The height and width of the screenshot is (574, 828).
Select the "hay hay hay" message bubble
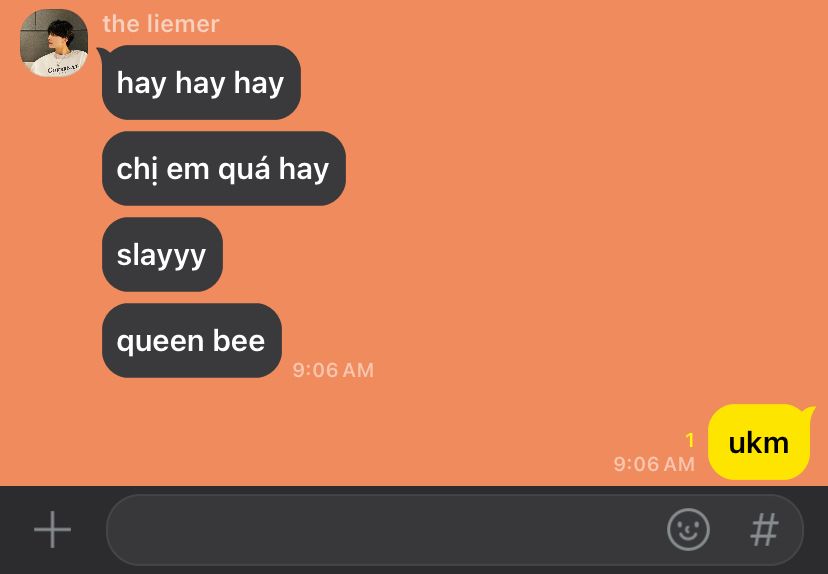(201, 82)
